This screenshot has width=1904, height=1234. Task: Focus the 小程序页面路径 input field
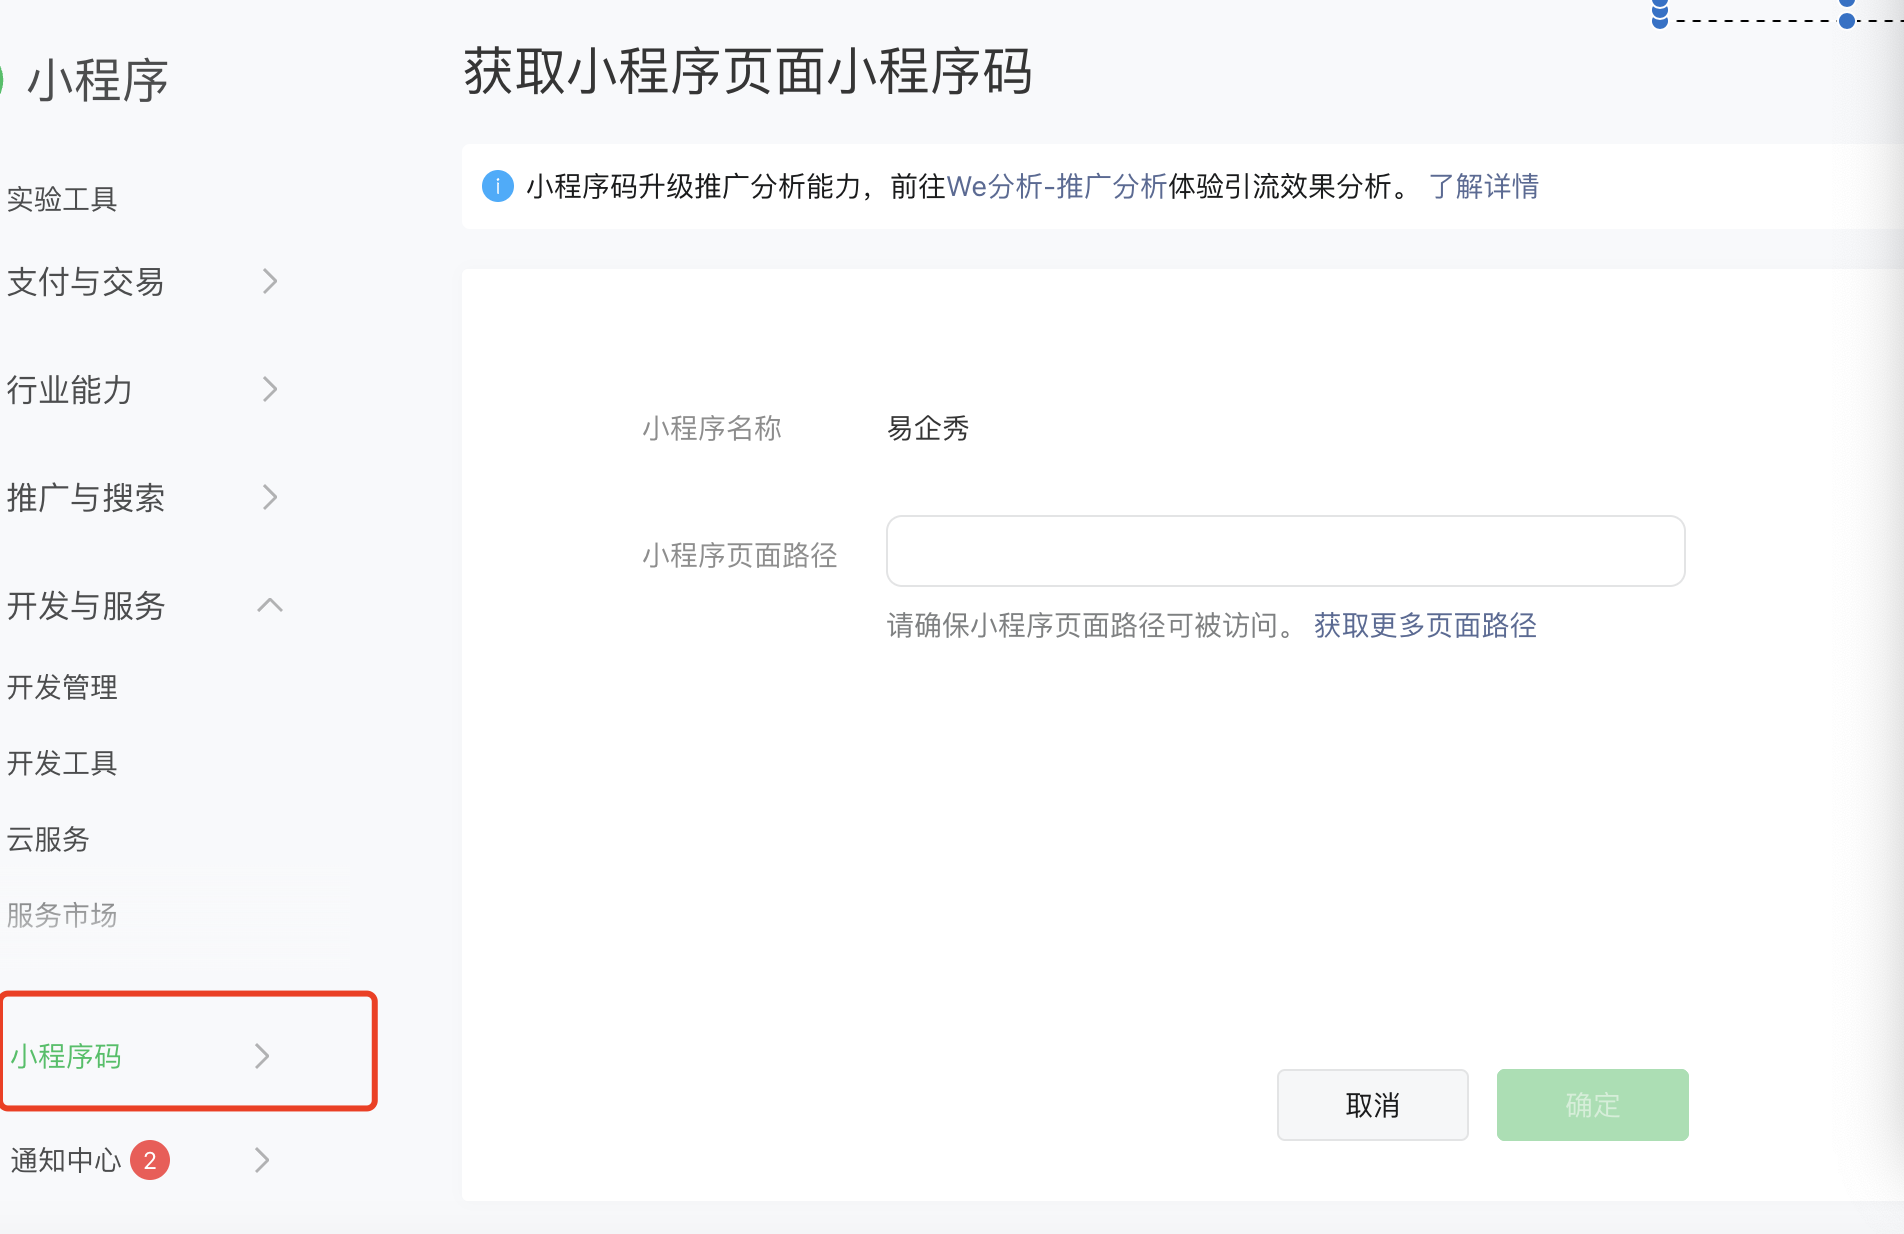click(x=1286, y=551)
